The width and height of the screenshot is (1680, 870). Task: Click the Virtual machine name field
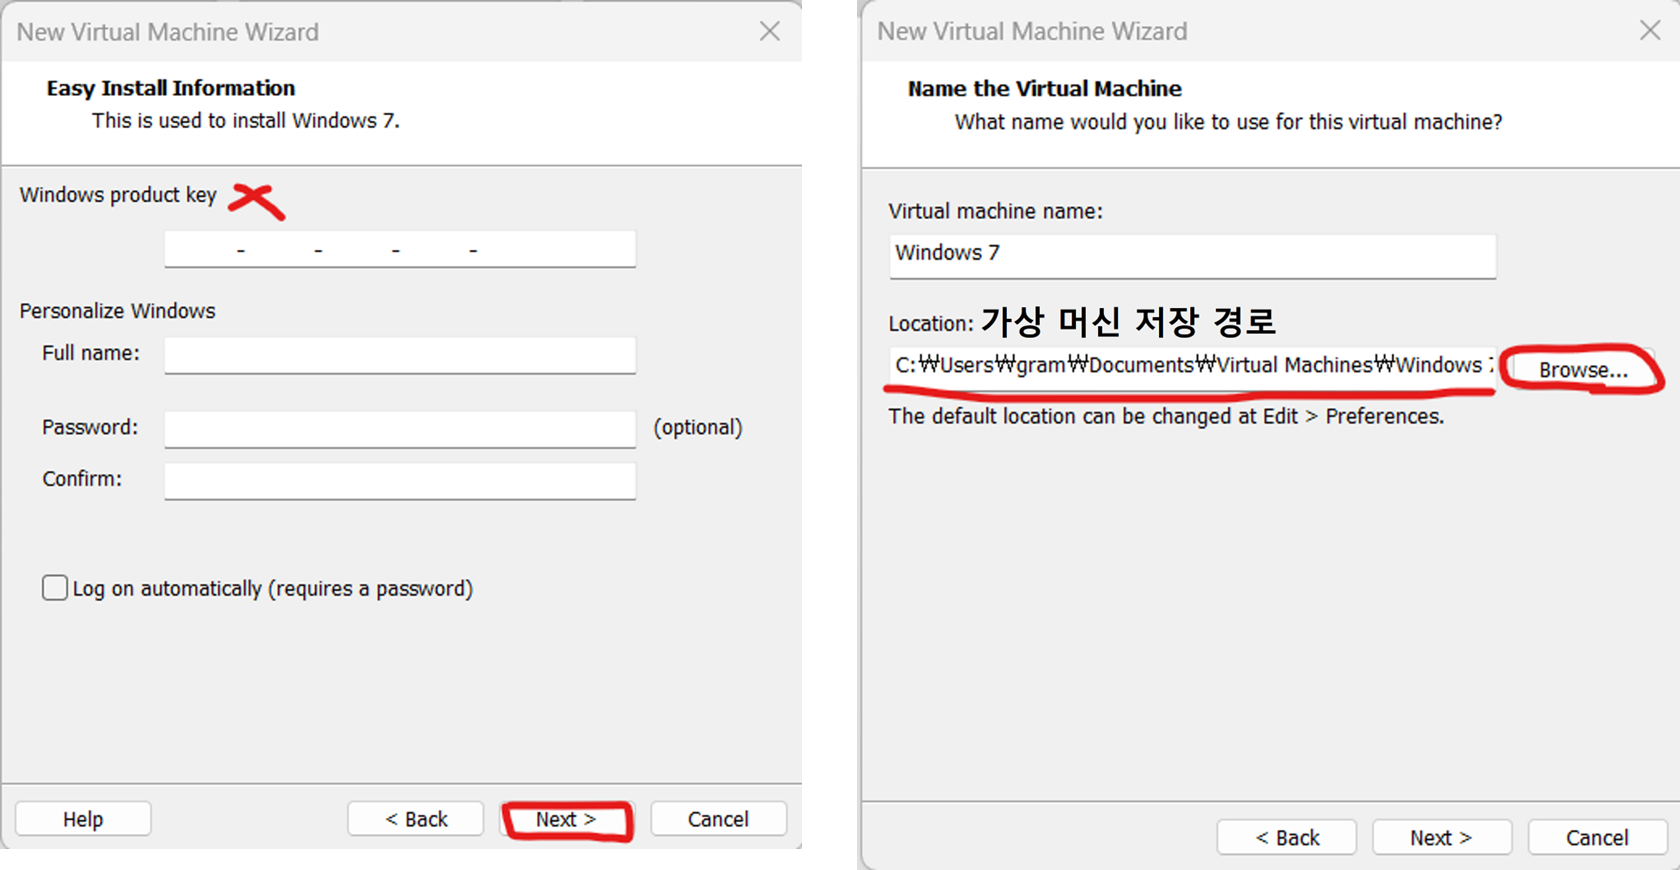click(1192, 255)
